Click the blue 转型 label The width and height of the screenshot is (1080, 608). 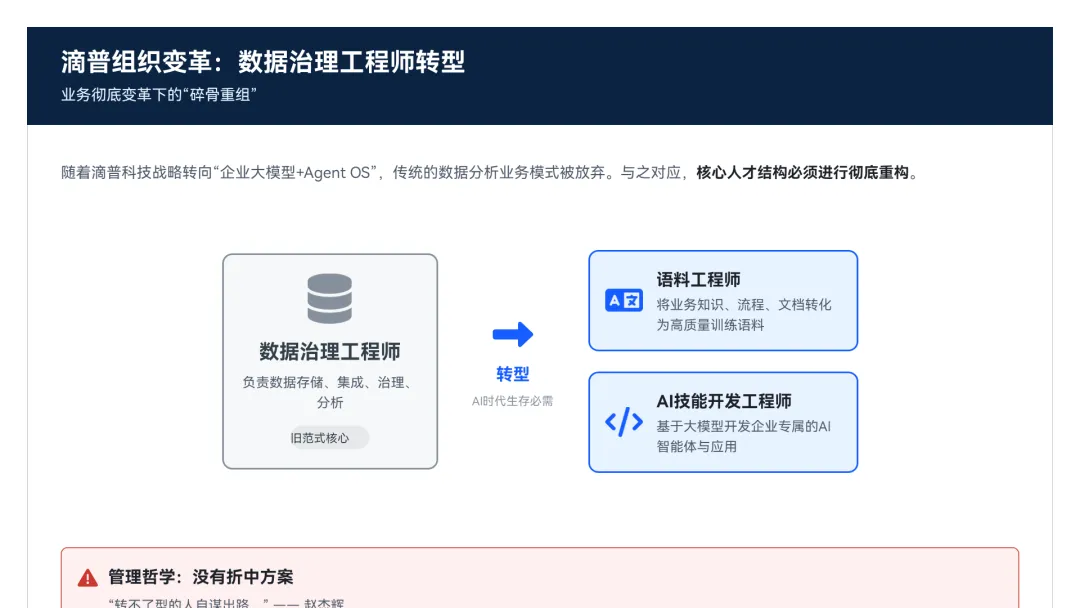[512, 375]
